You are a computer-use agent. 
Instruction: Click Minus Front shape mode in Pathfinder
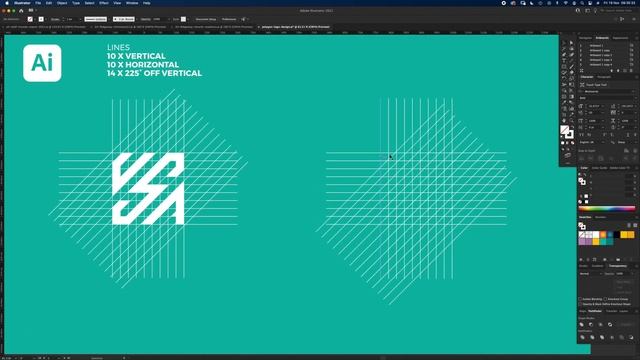[x=591, y=324]
